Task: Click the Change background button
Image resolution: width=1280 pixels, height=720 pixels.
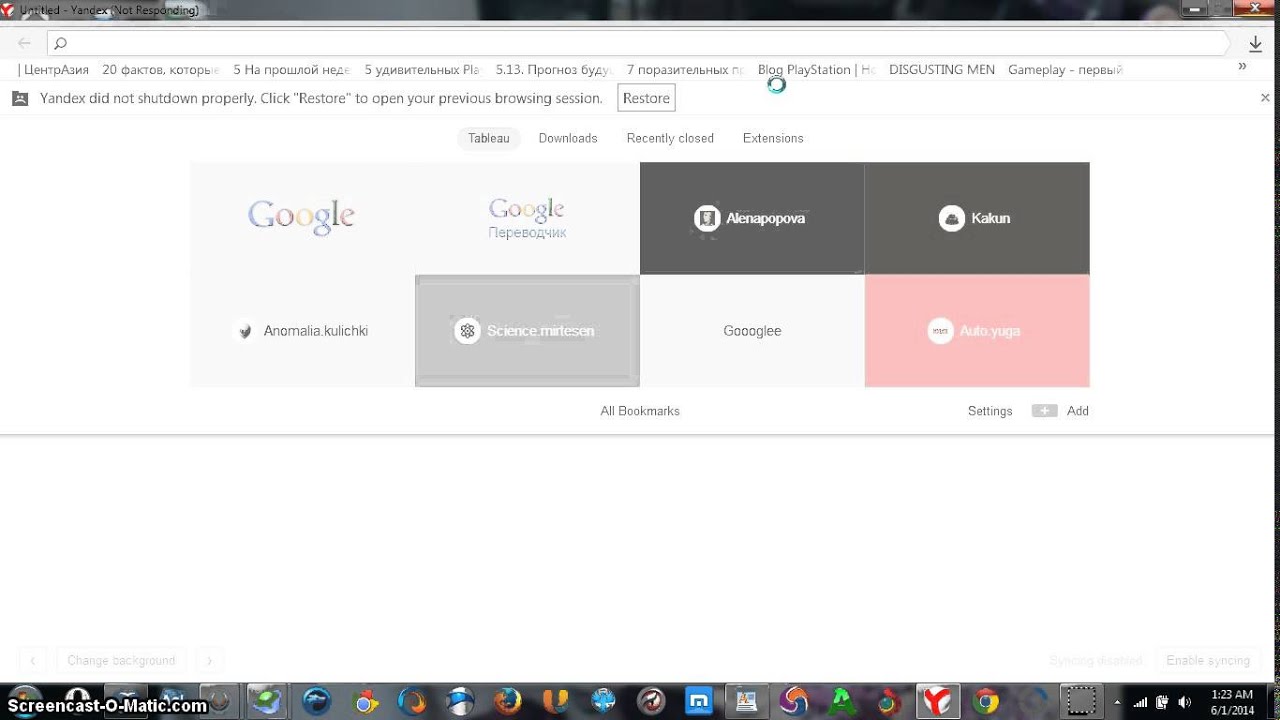Action: 121,660
